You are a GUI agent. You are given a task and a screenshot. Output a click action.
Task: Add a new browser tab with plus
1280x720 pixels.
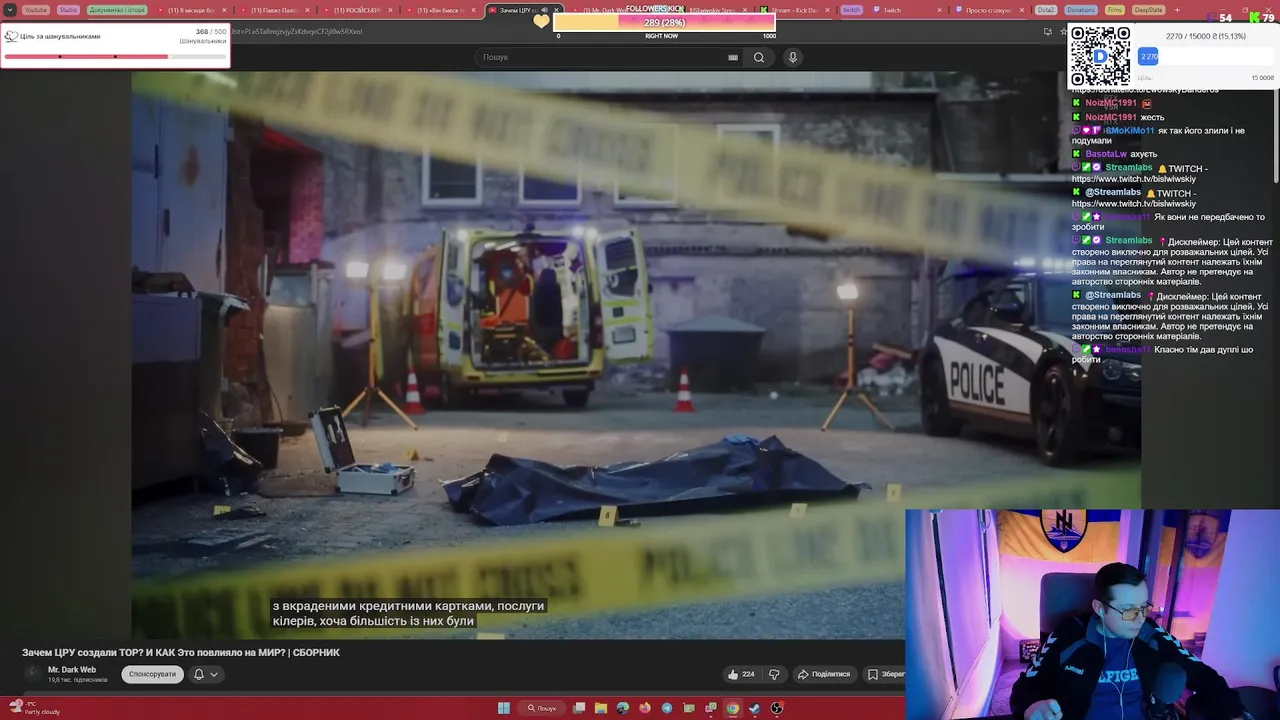point(1177,10)
